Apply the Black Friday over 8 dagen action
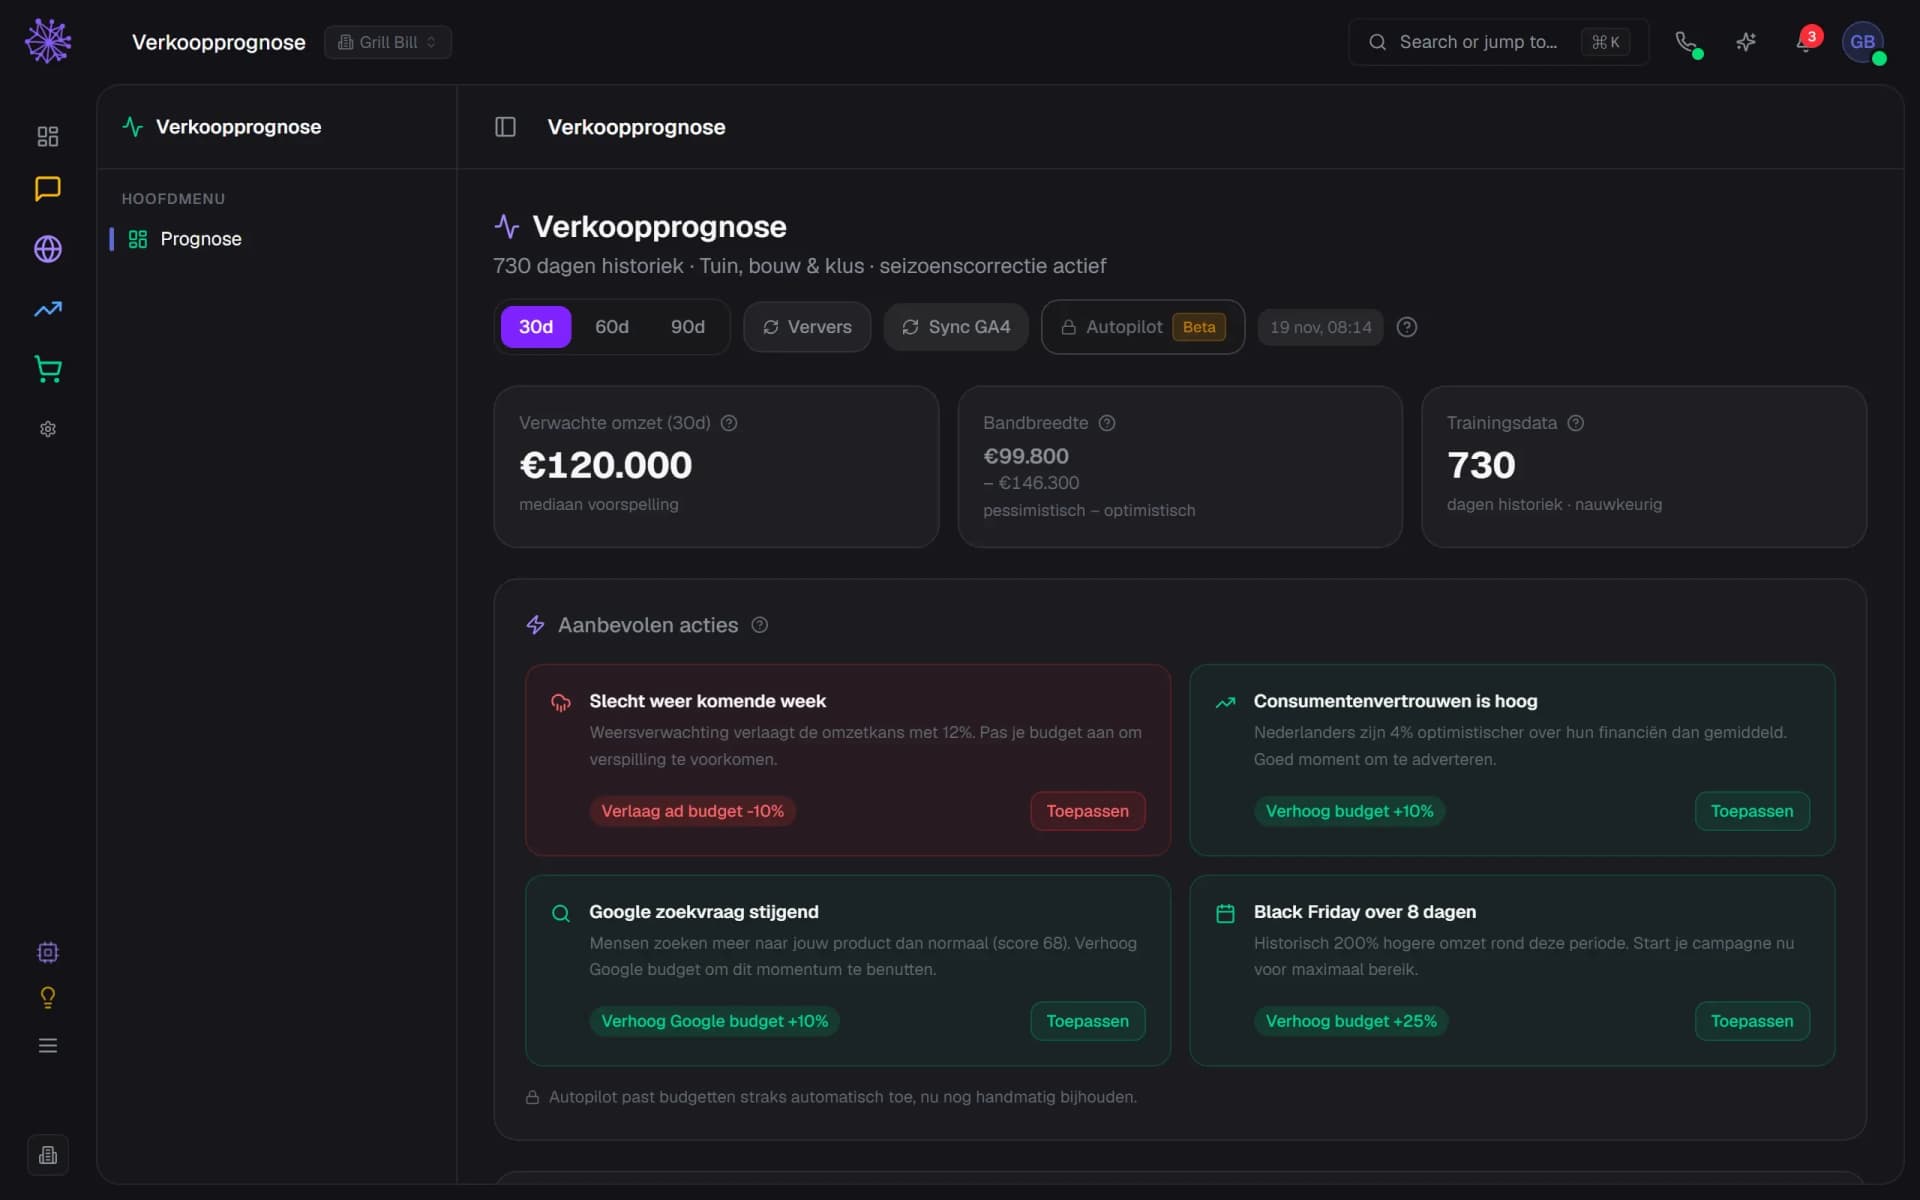 tap(1752, 1021)
